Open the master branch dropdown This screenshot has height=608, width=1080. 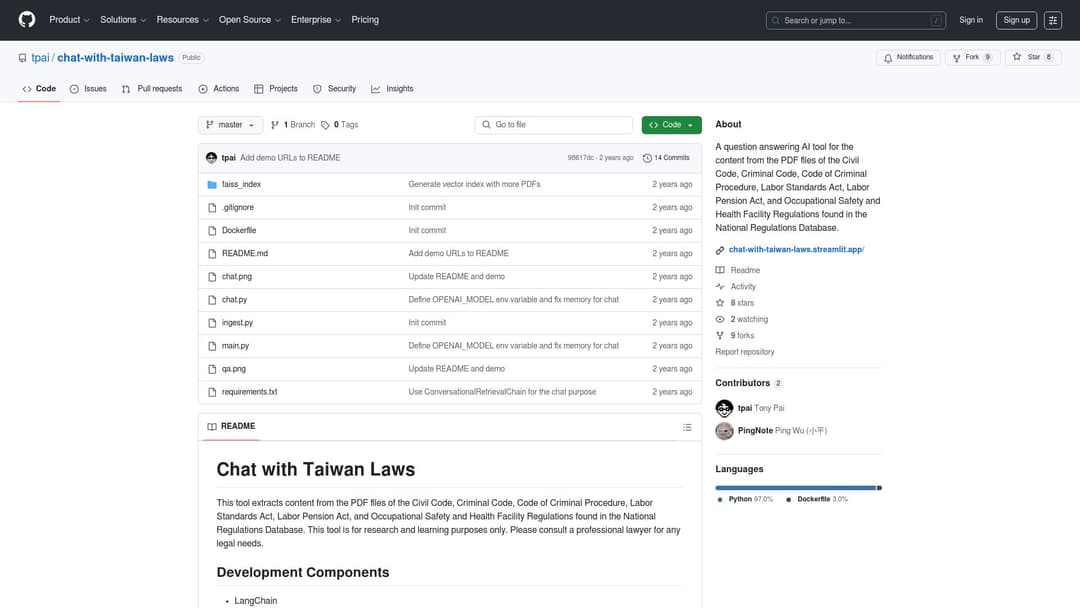[x=230, y=125]
